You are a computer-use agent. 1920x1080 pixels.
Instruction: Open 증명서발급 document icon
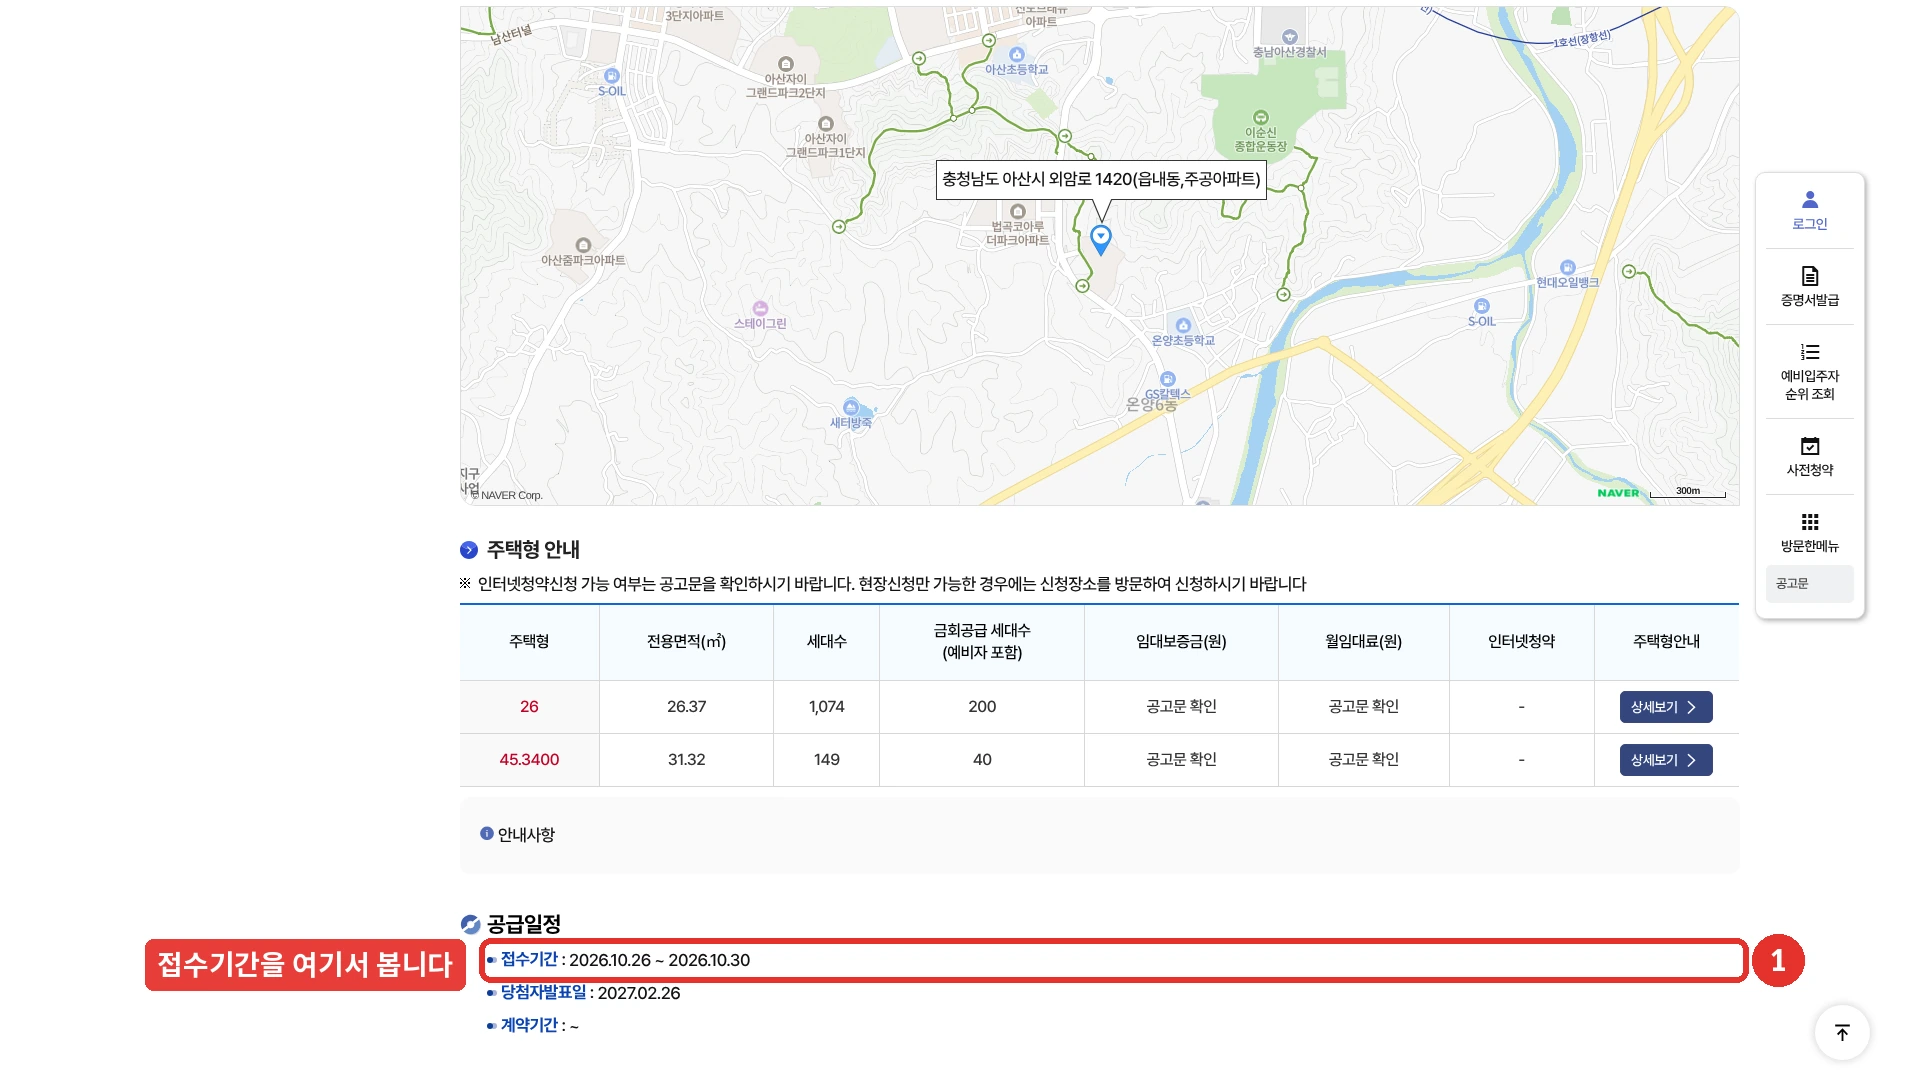pyautogui.click(x=1810, y=276)
